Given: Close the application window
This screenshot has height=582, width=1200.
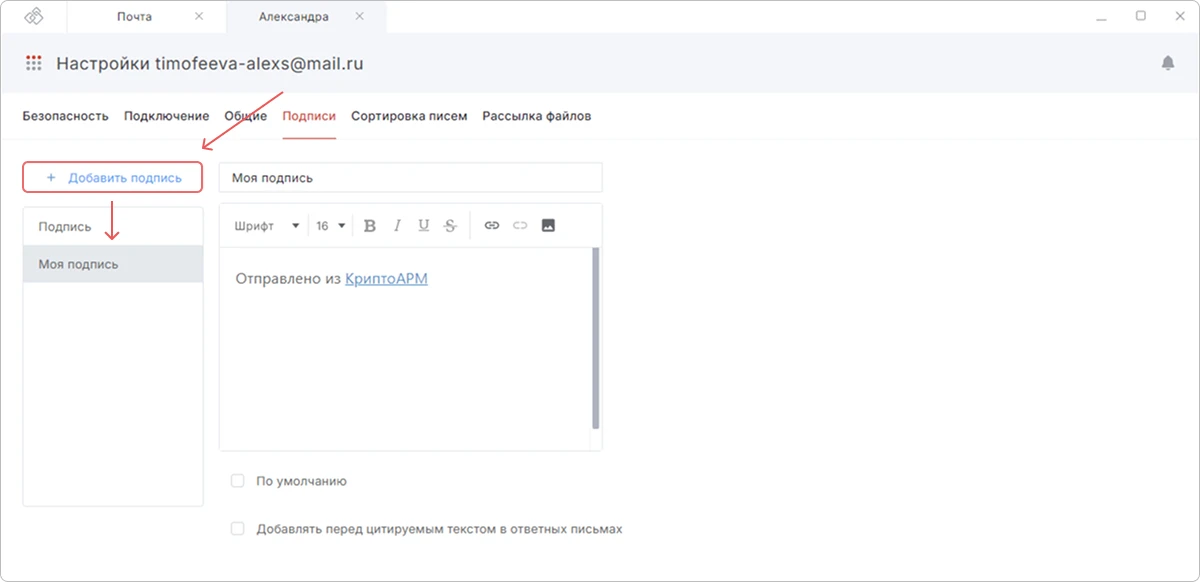Looking at the screenshot, I should click(1178, 17).
